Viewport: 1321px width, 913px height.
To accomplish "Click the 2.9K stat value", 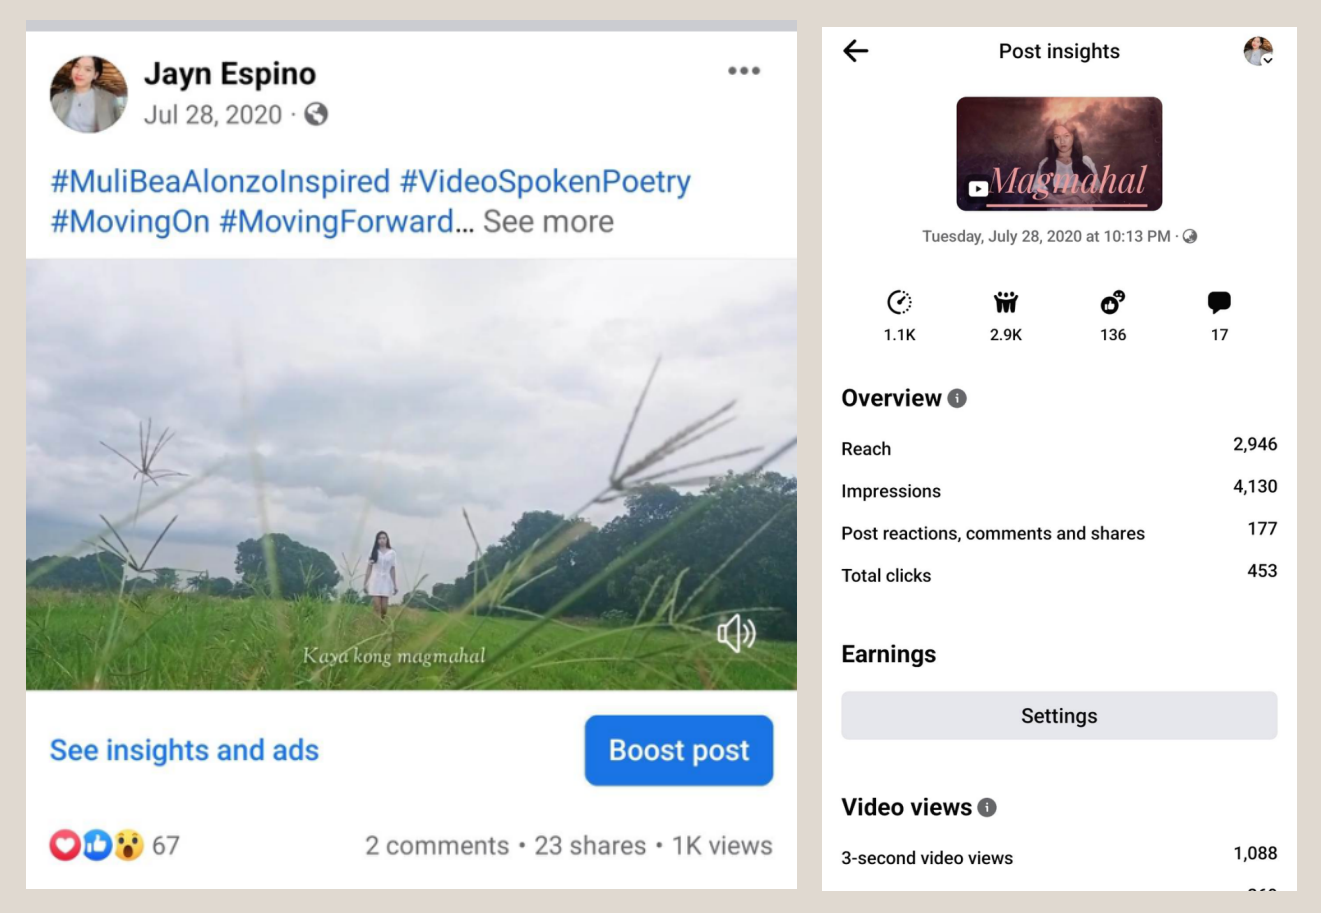I will click(x=1006, y=335).
